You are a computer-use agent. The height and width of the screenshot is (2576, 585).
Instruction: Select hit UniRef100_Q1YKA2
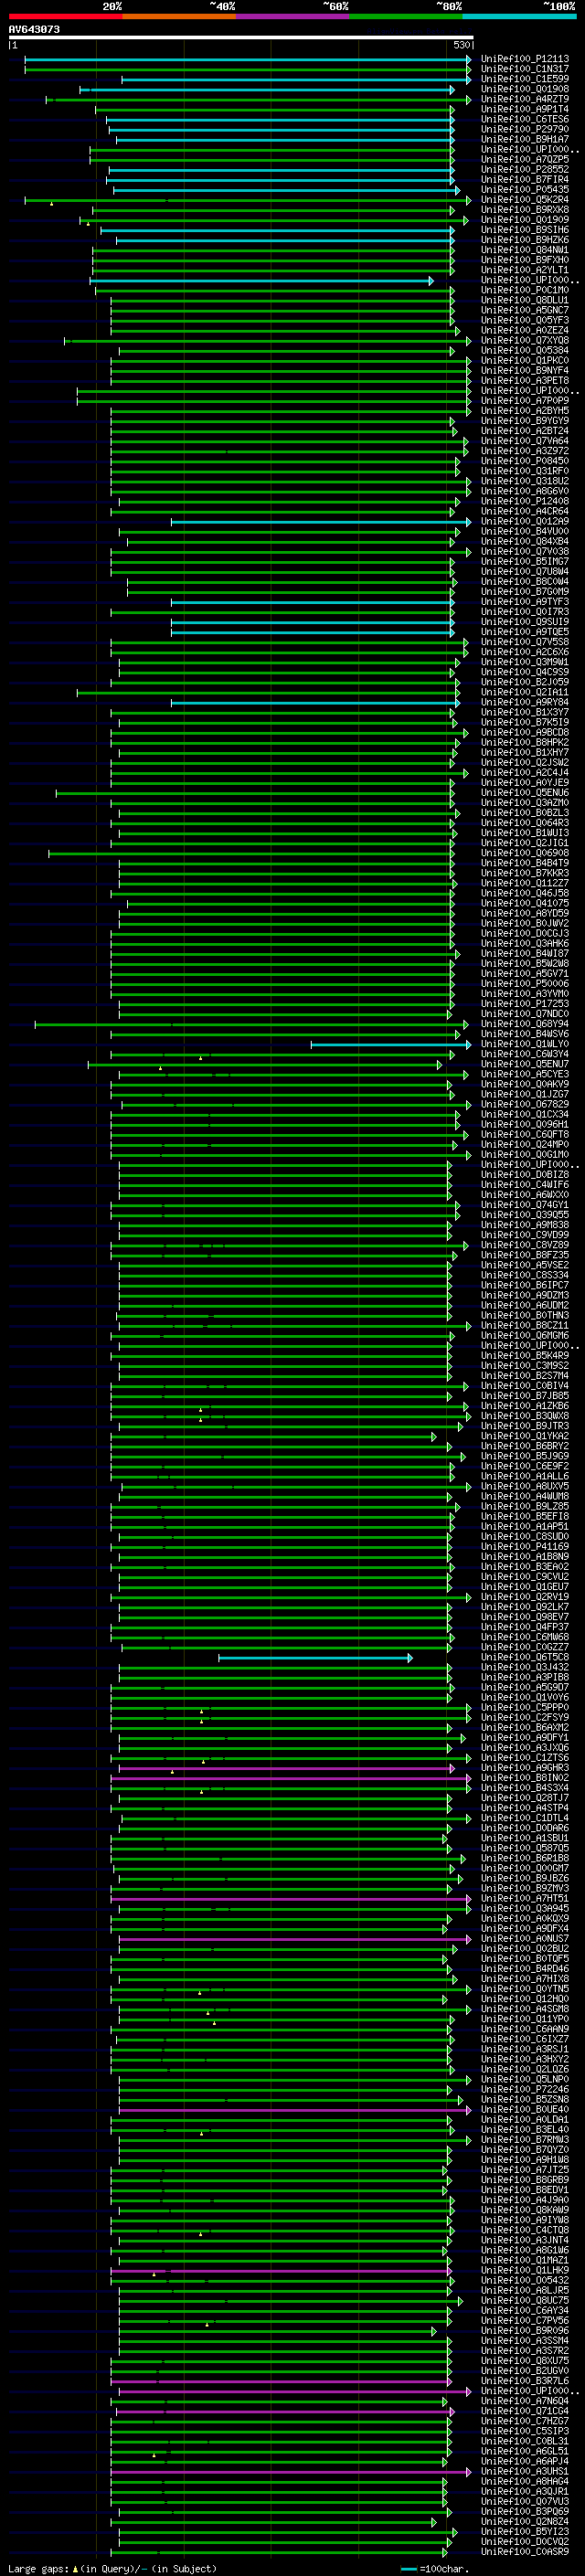[525, 1436]
